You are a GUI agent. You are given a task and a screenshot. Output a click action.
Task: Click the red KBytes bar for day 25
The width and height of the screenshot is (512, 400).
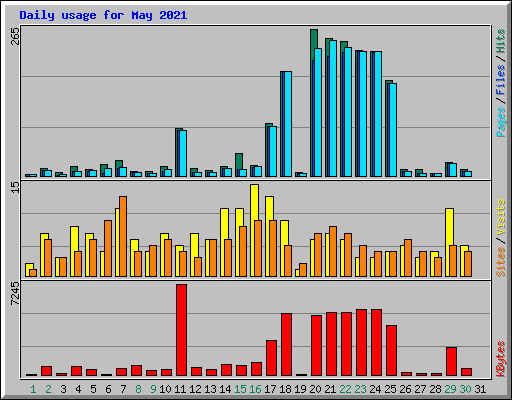tap(391, 351)
